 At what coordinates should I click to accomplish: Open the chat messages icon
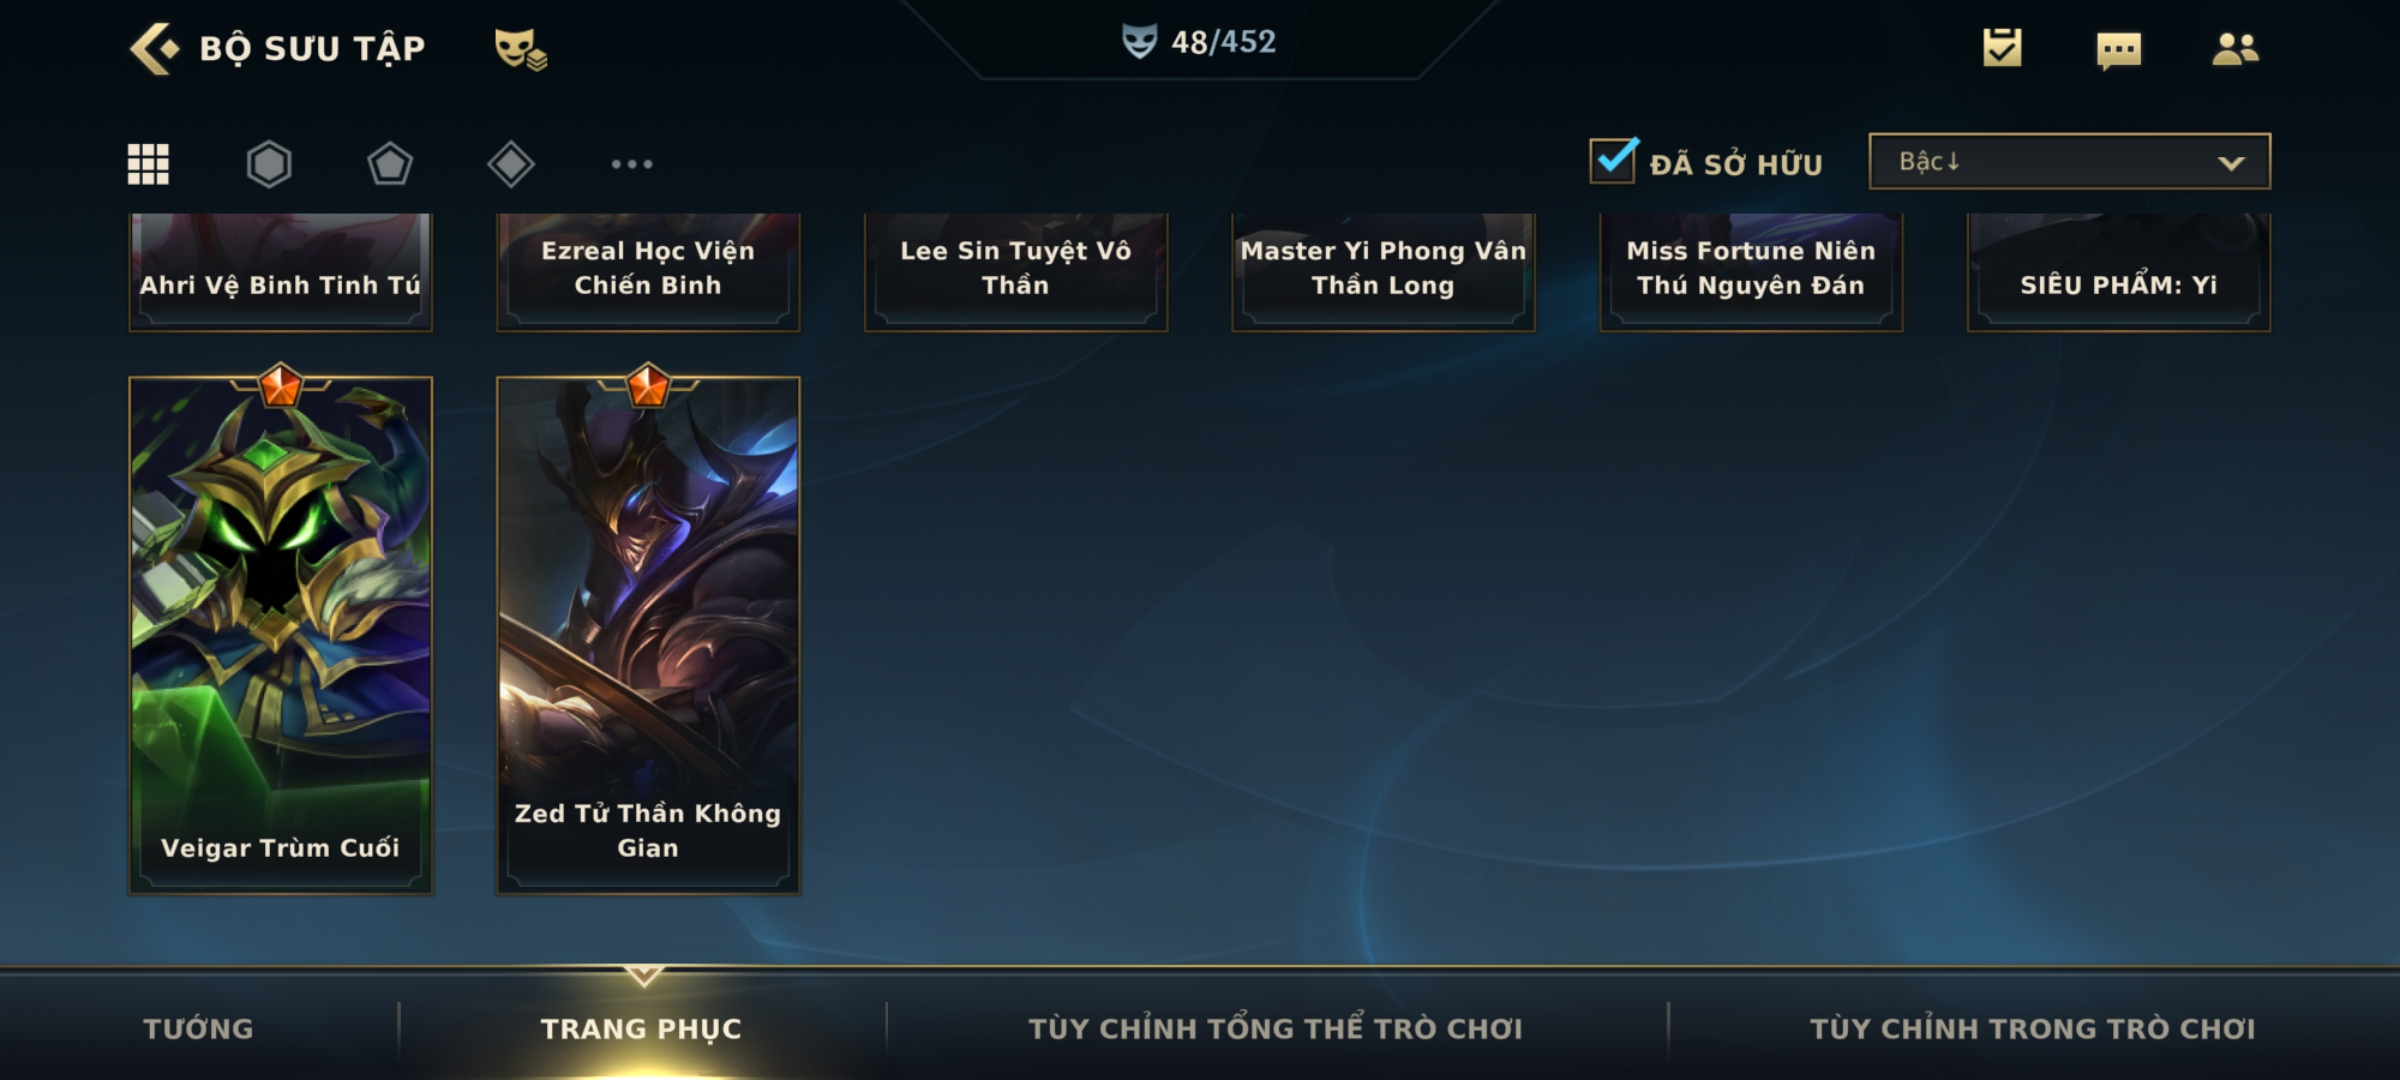(2119, 50)
